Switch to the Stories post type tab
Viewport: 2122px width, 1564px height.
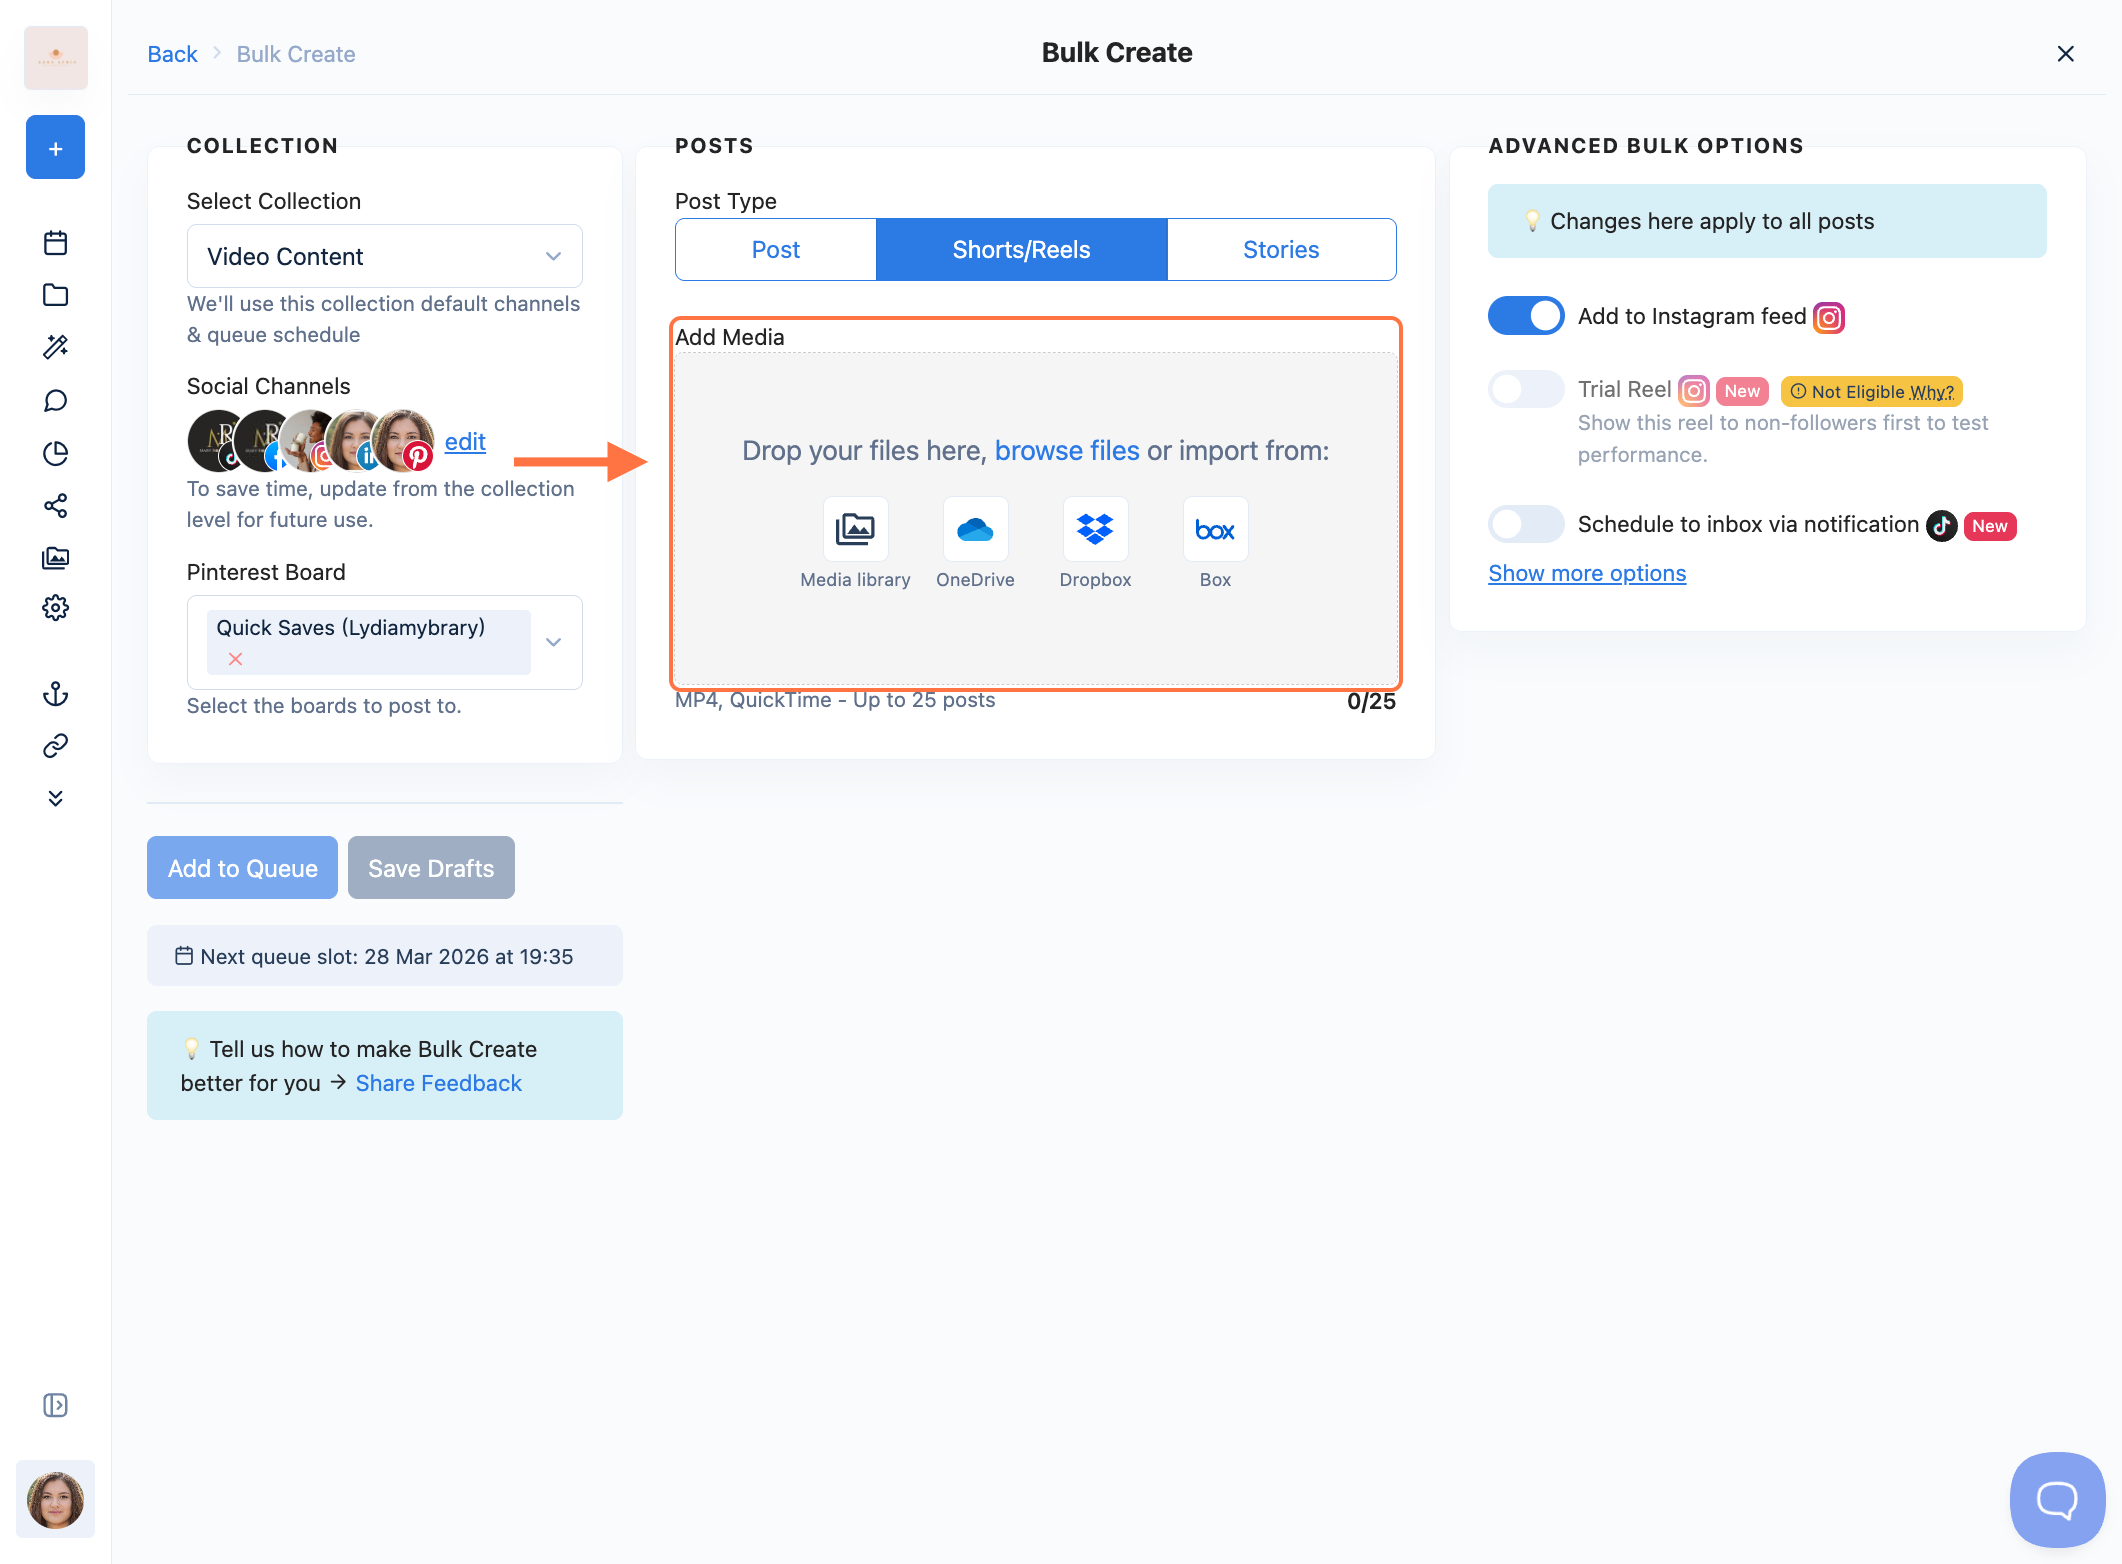[x=1280, y=250]
